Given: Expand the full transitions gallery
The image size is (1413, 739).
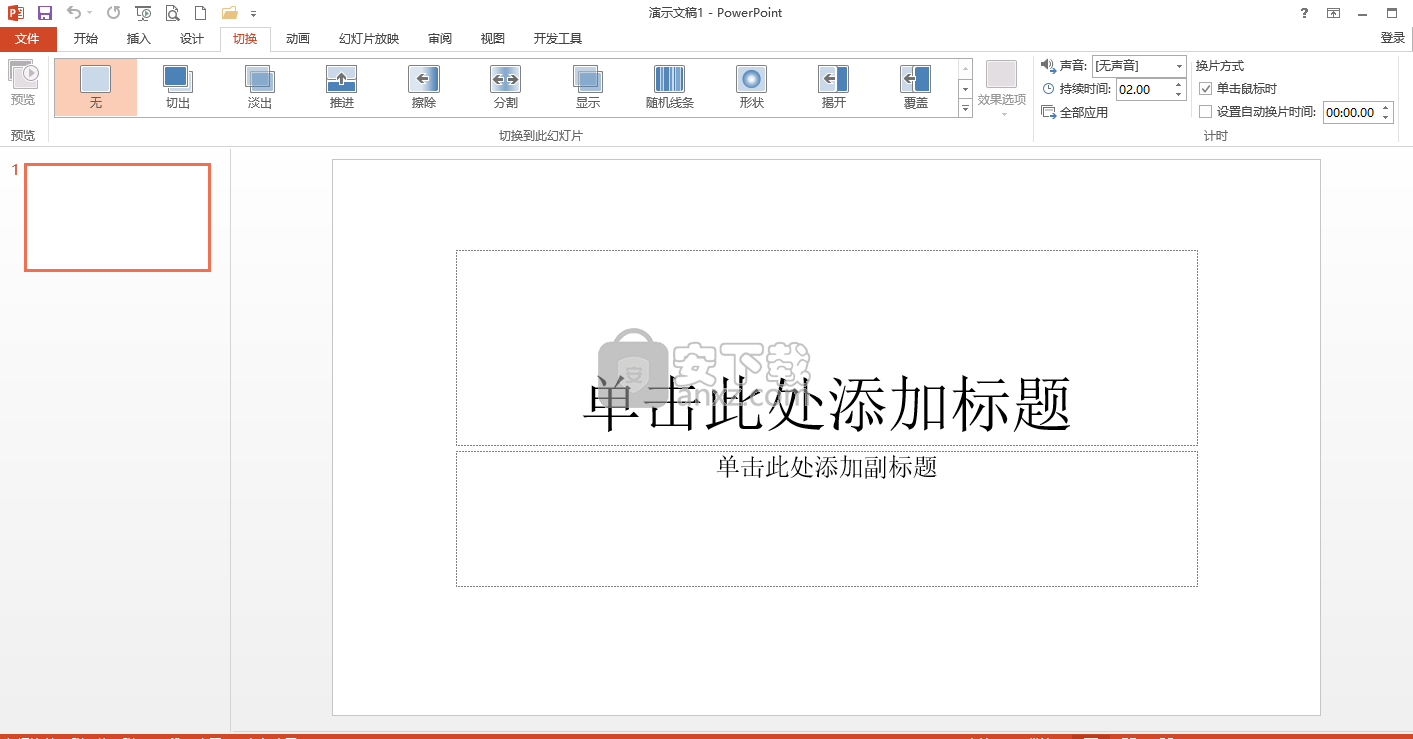Looking at the screenshot, I should [965, 108].
